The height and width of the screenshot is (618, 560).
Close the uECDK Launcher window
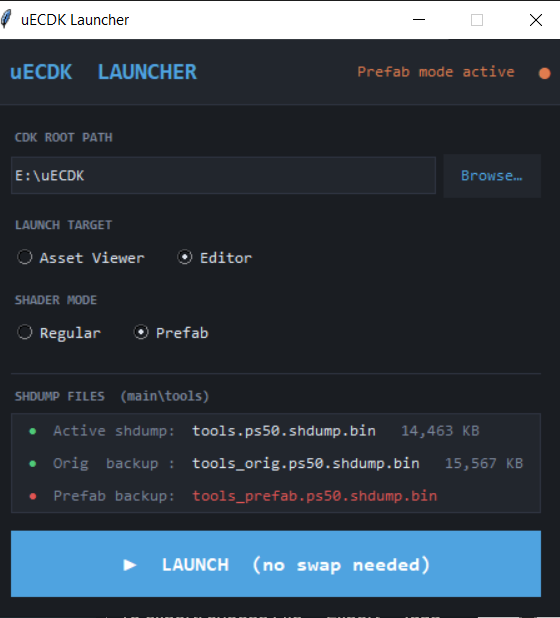pyautogui.click(x=536, y=19)
